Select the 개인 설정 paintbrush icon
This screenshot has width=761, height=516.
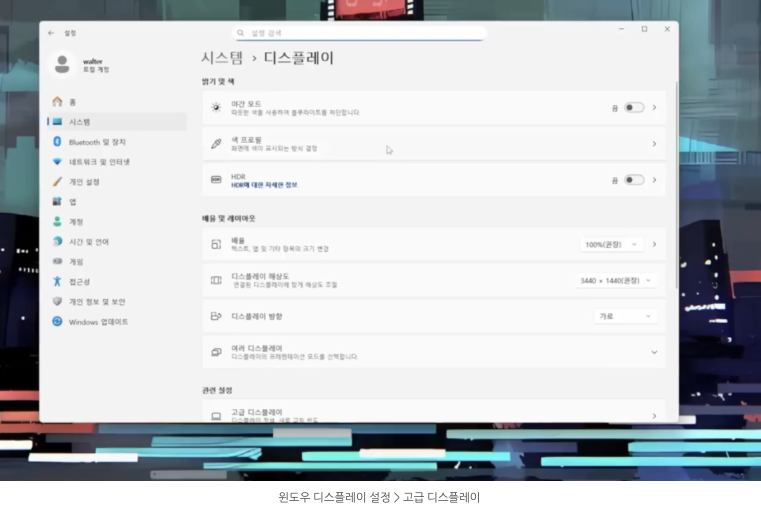(58, 182)
